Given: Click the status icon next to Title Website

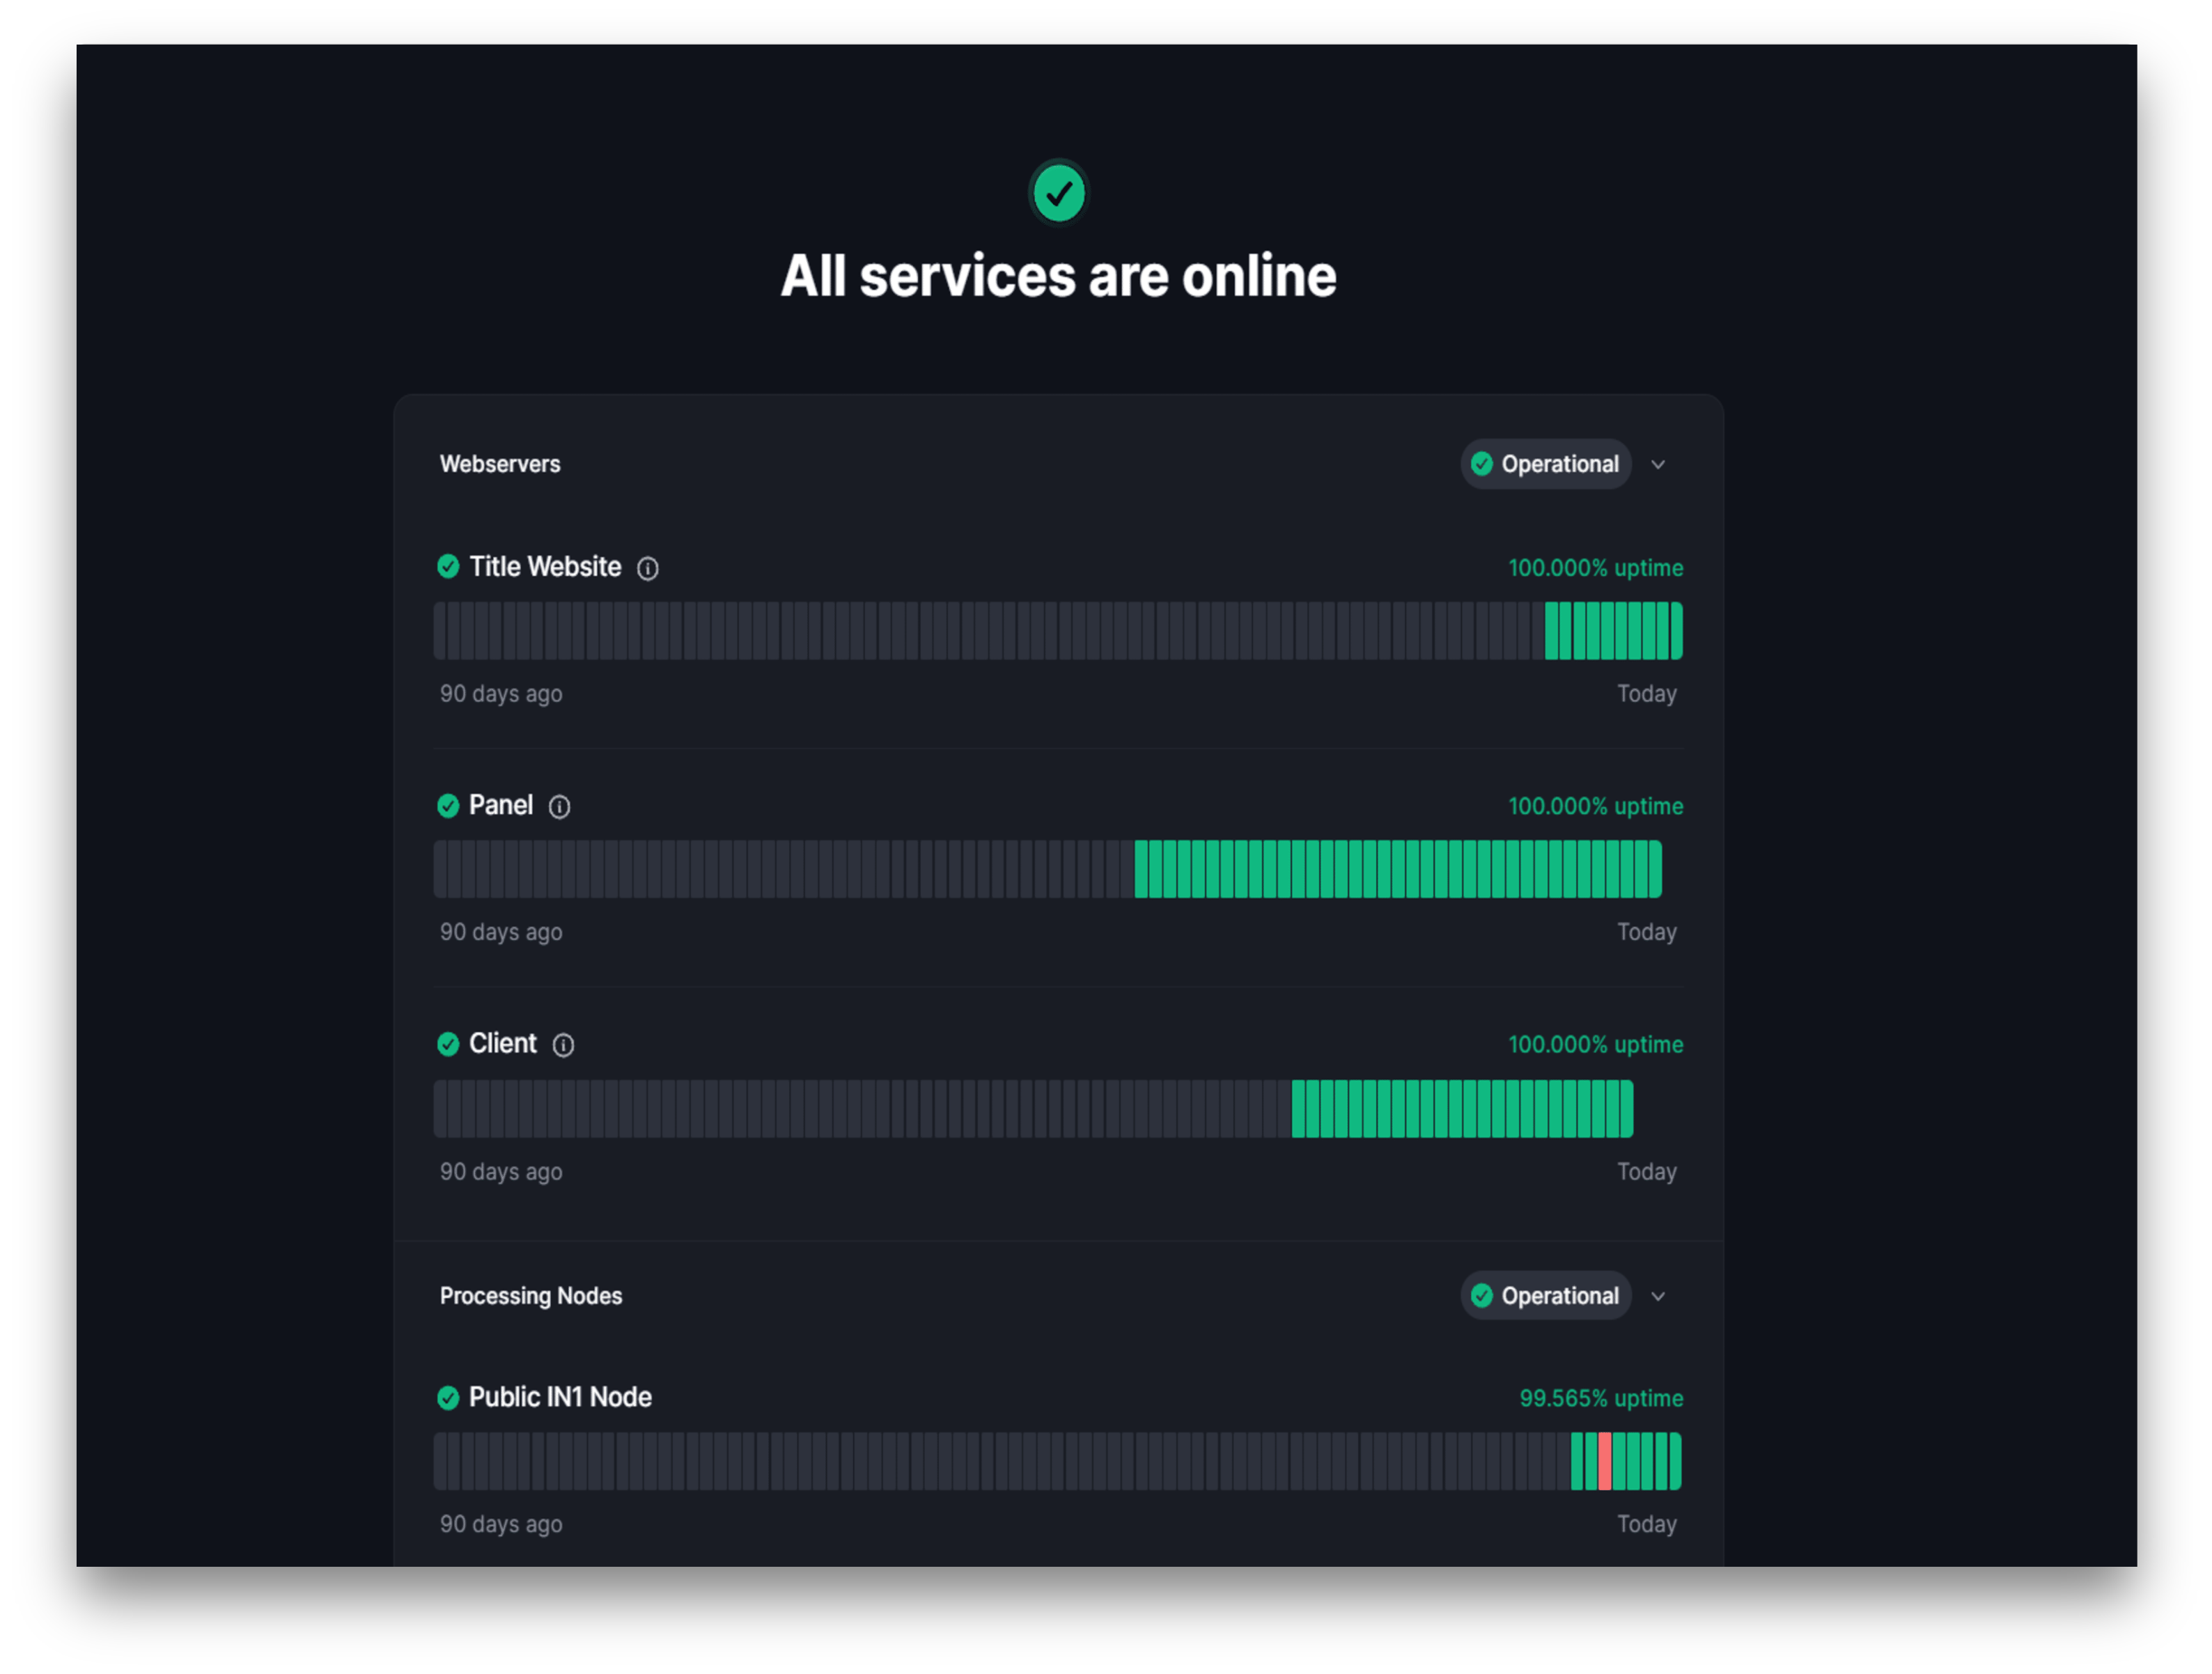Looking at the screenshot, I should pyautogui.click(x=448, y=566).
